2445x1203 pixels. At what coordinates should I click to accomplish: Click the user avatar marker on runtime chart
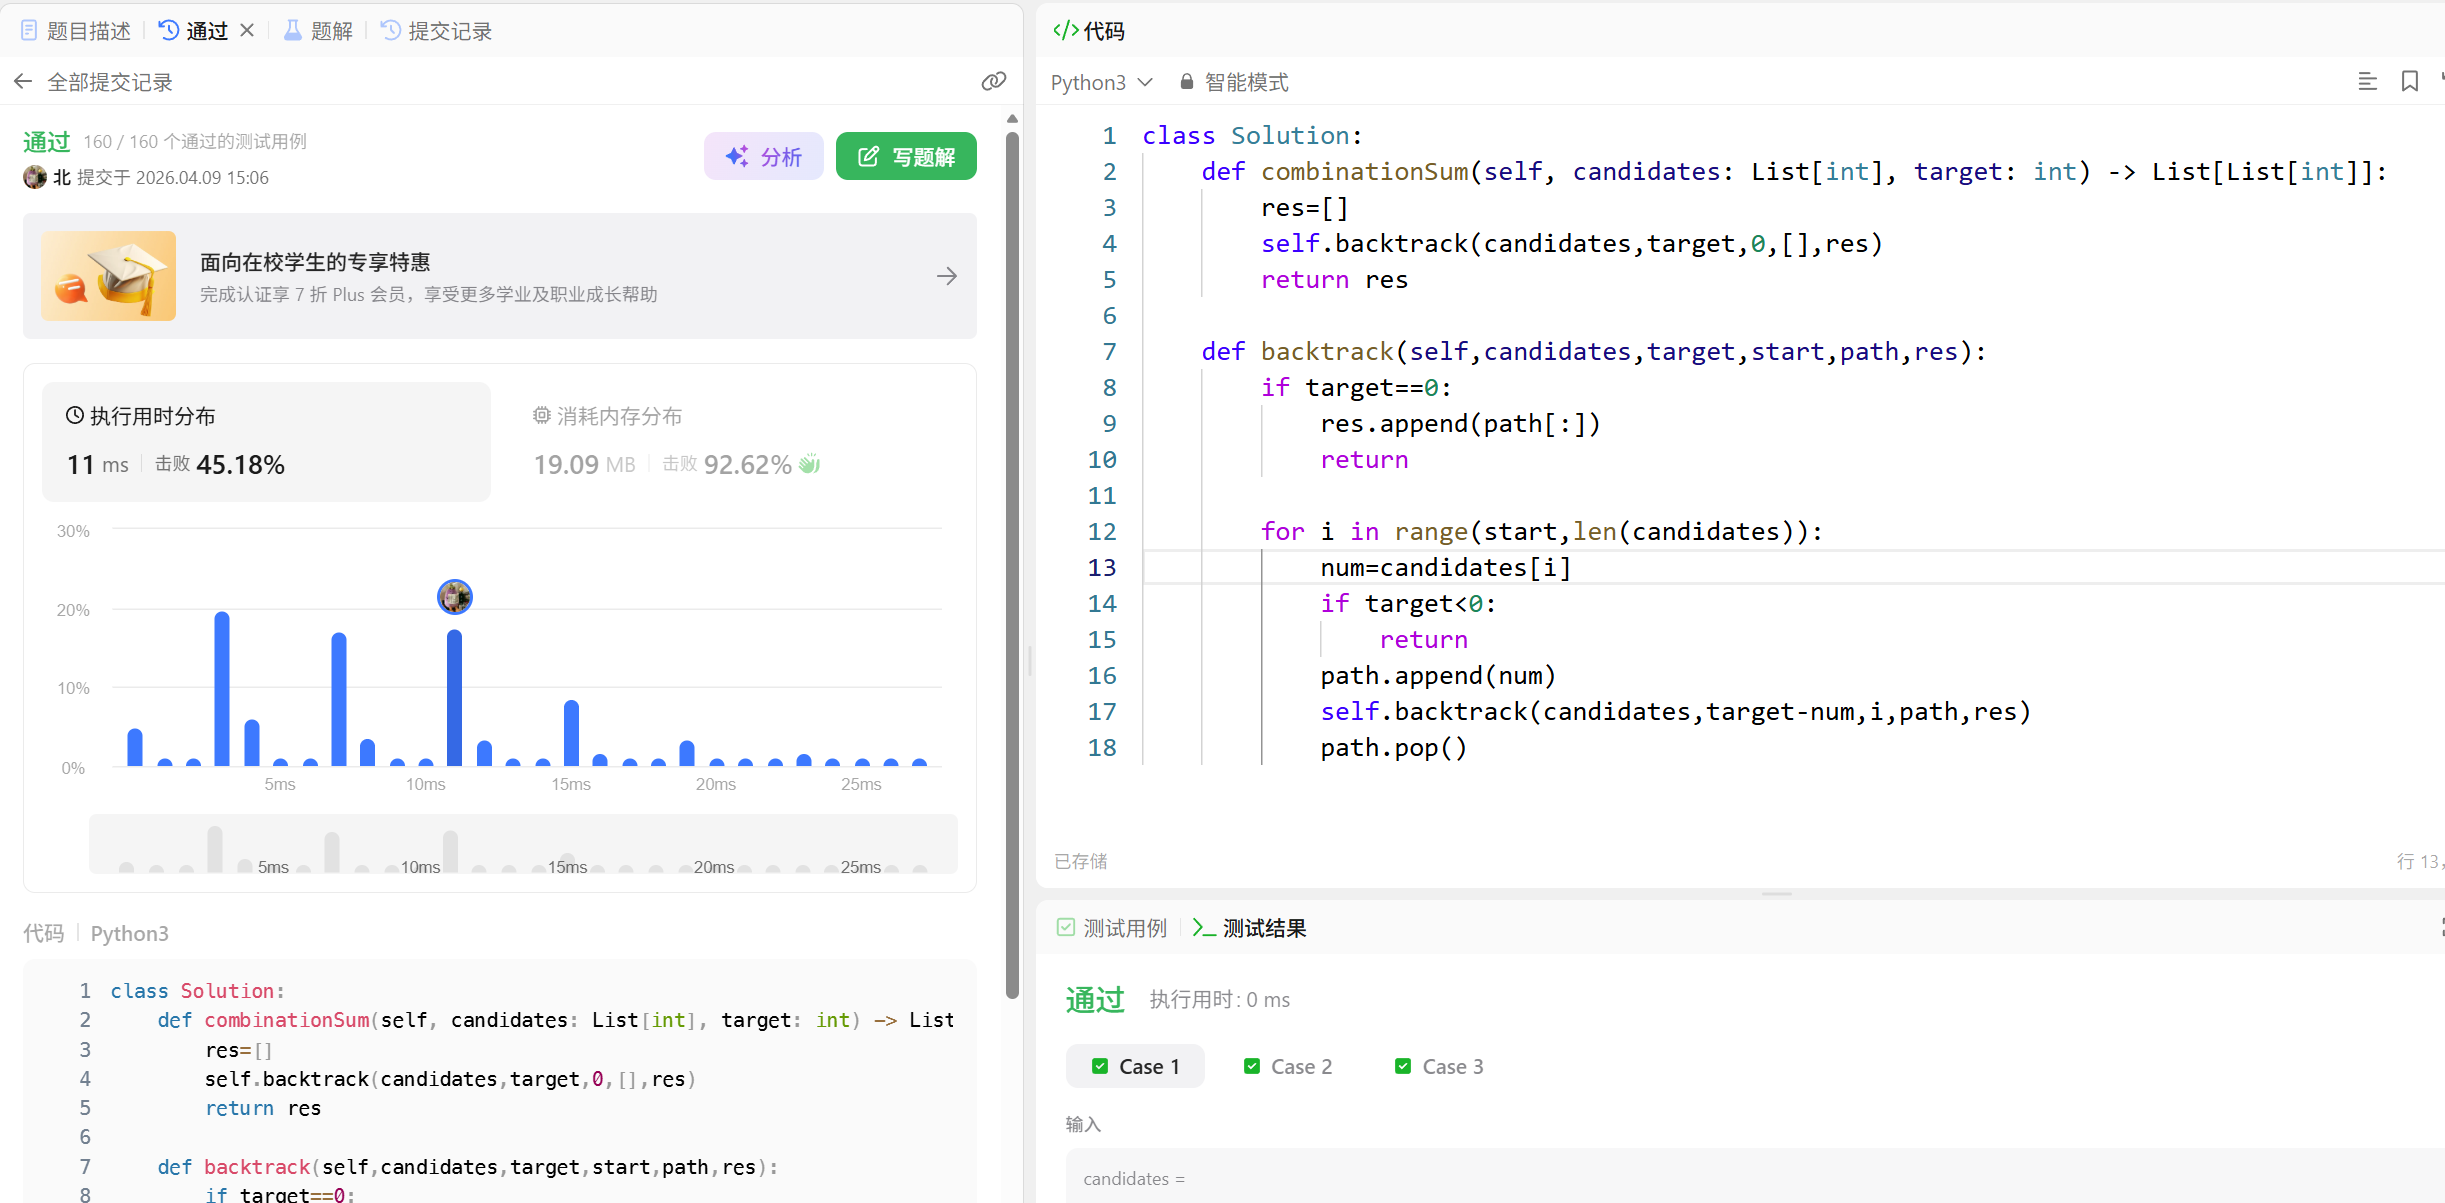[455, 597]
